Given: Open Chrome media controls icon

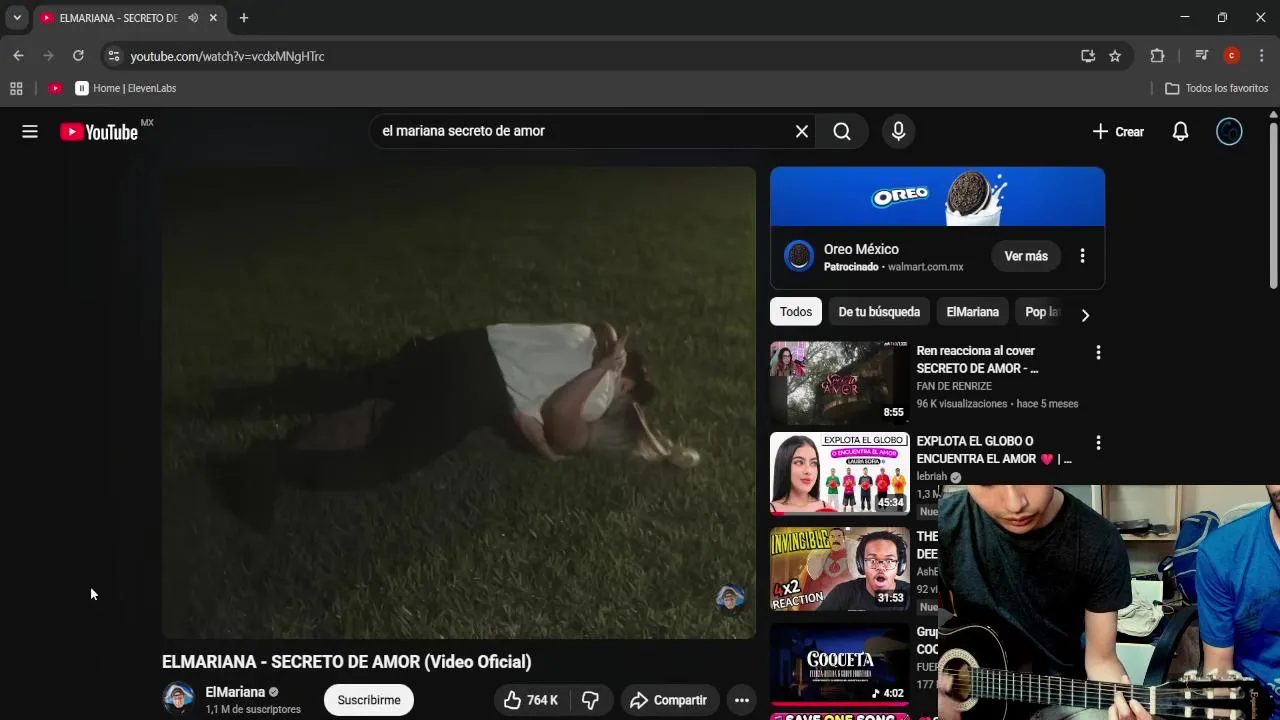Looking at the screenshot, I should (x=1202, y=56).
